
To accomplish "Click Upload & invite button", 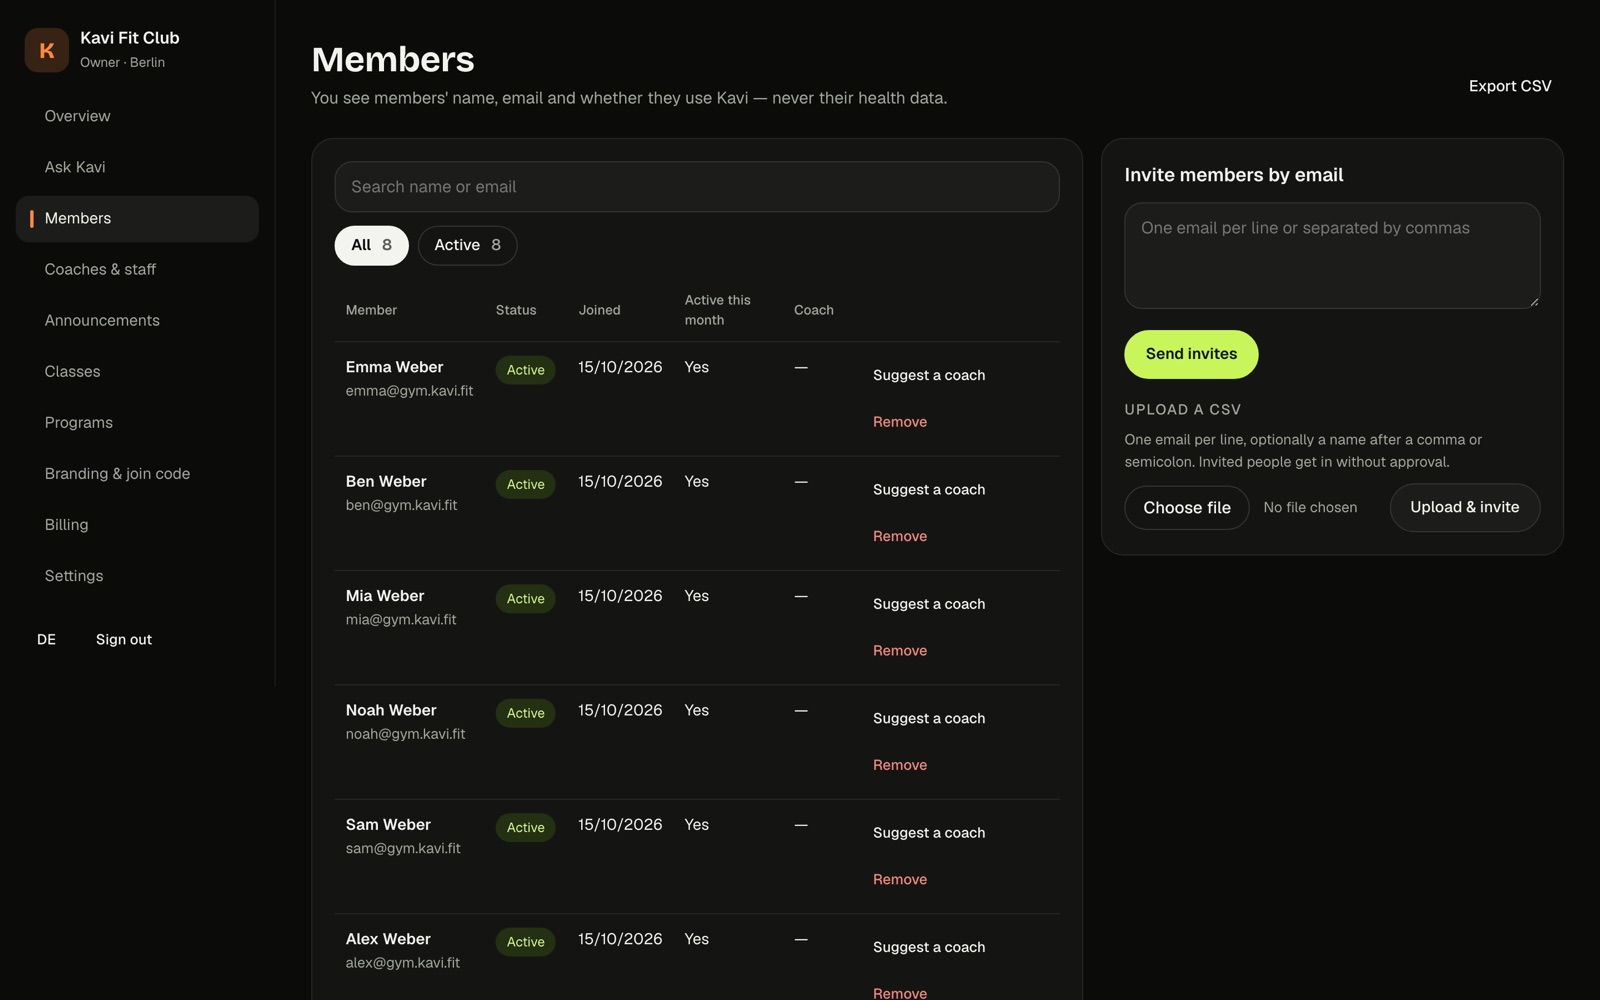I will coord(1464,508).
